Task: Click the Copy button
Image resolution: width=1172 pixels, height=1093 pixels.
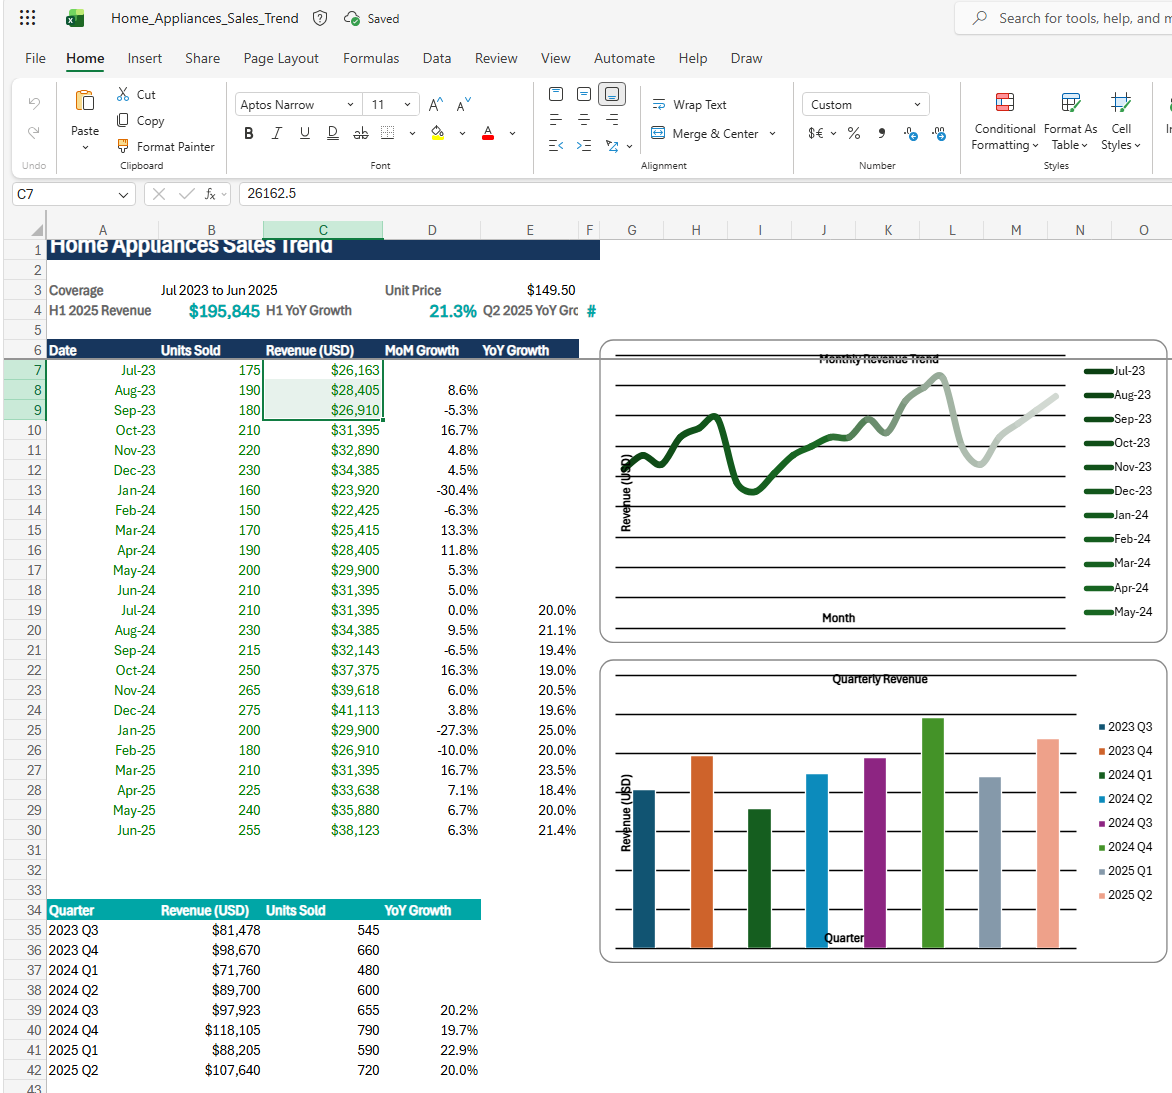Action: tap(140, 120)
